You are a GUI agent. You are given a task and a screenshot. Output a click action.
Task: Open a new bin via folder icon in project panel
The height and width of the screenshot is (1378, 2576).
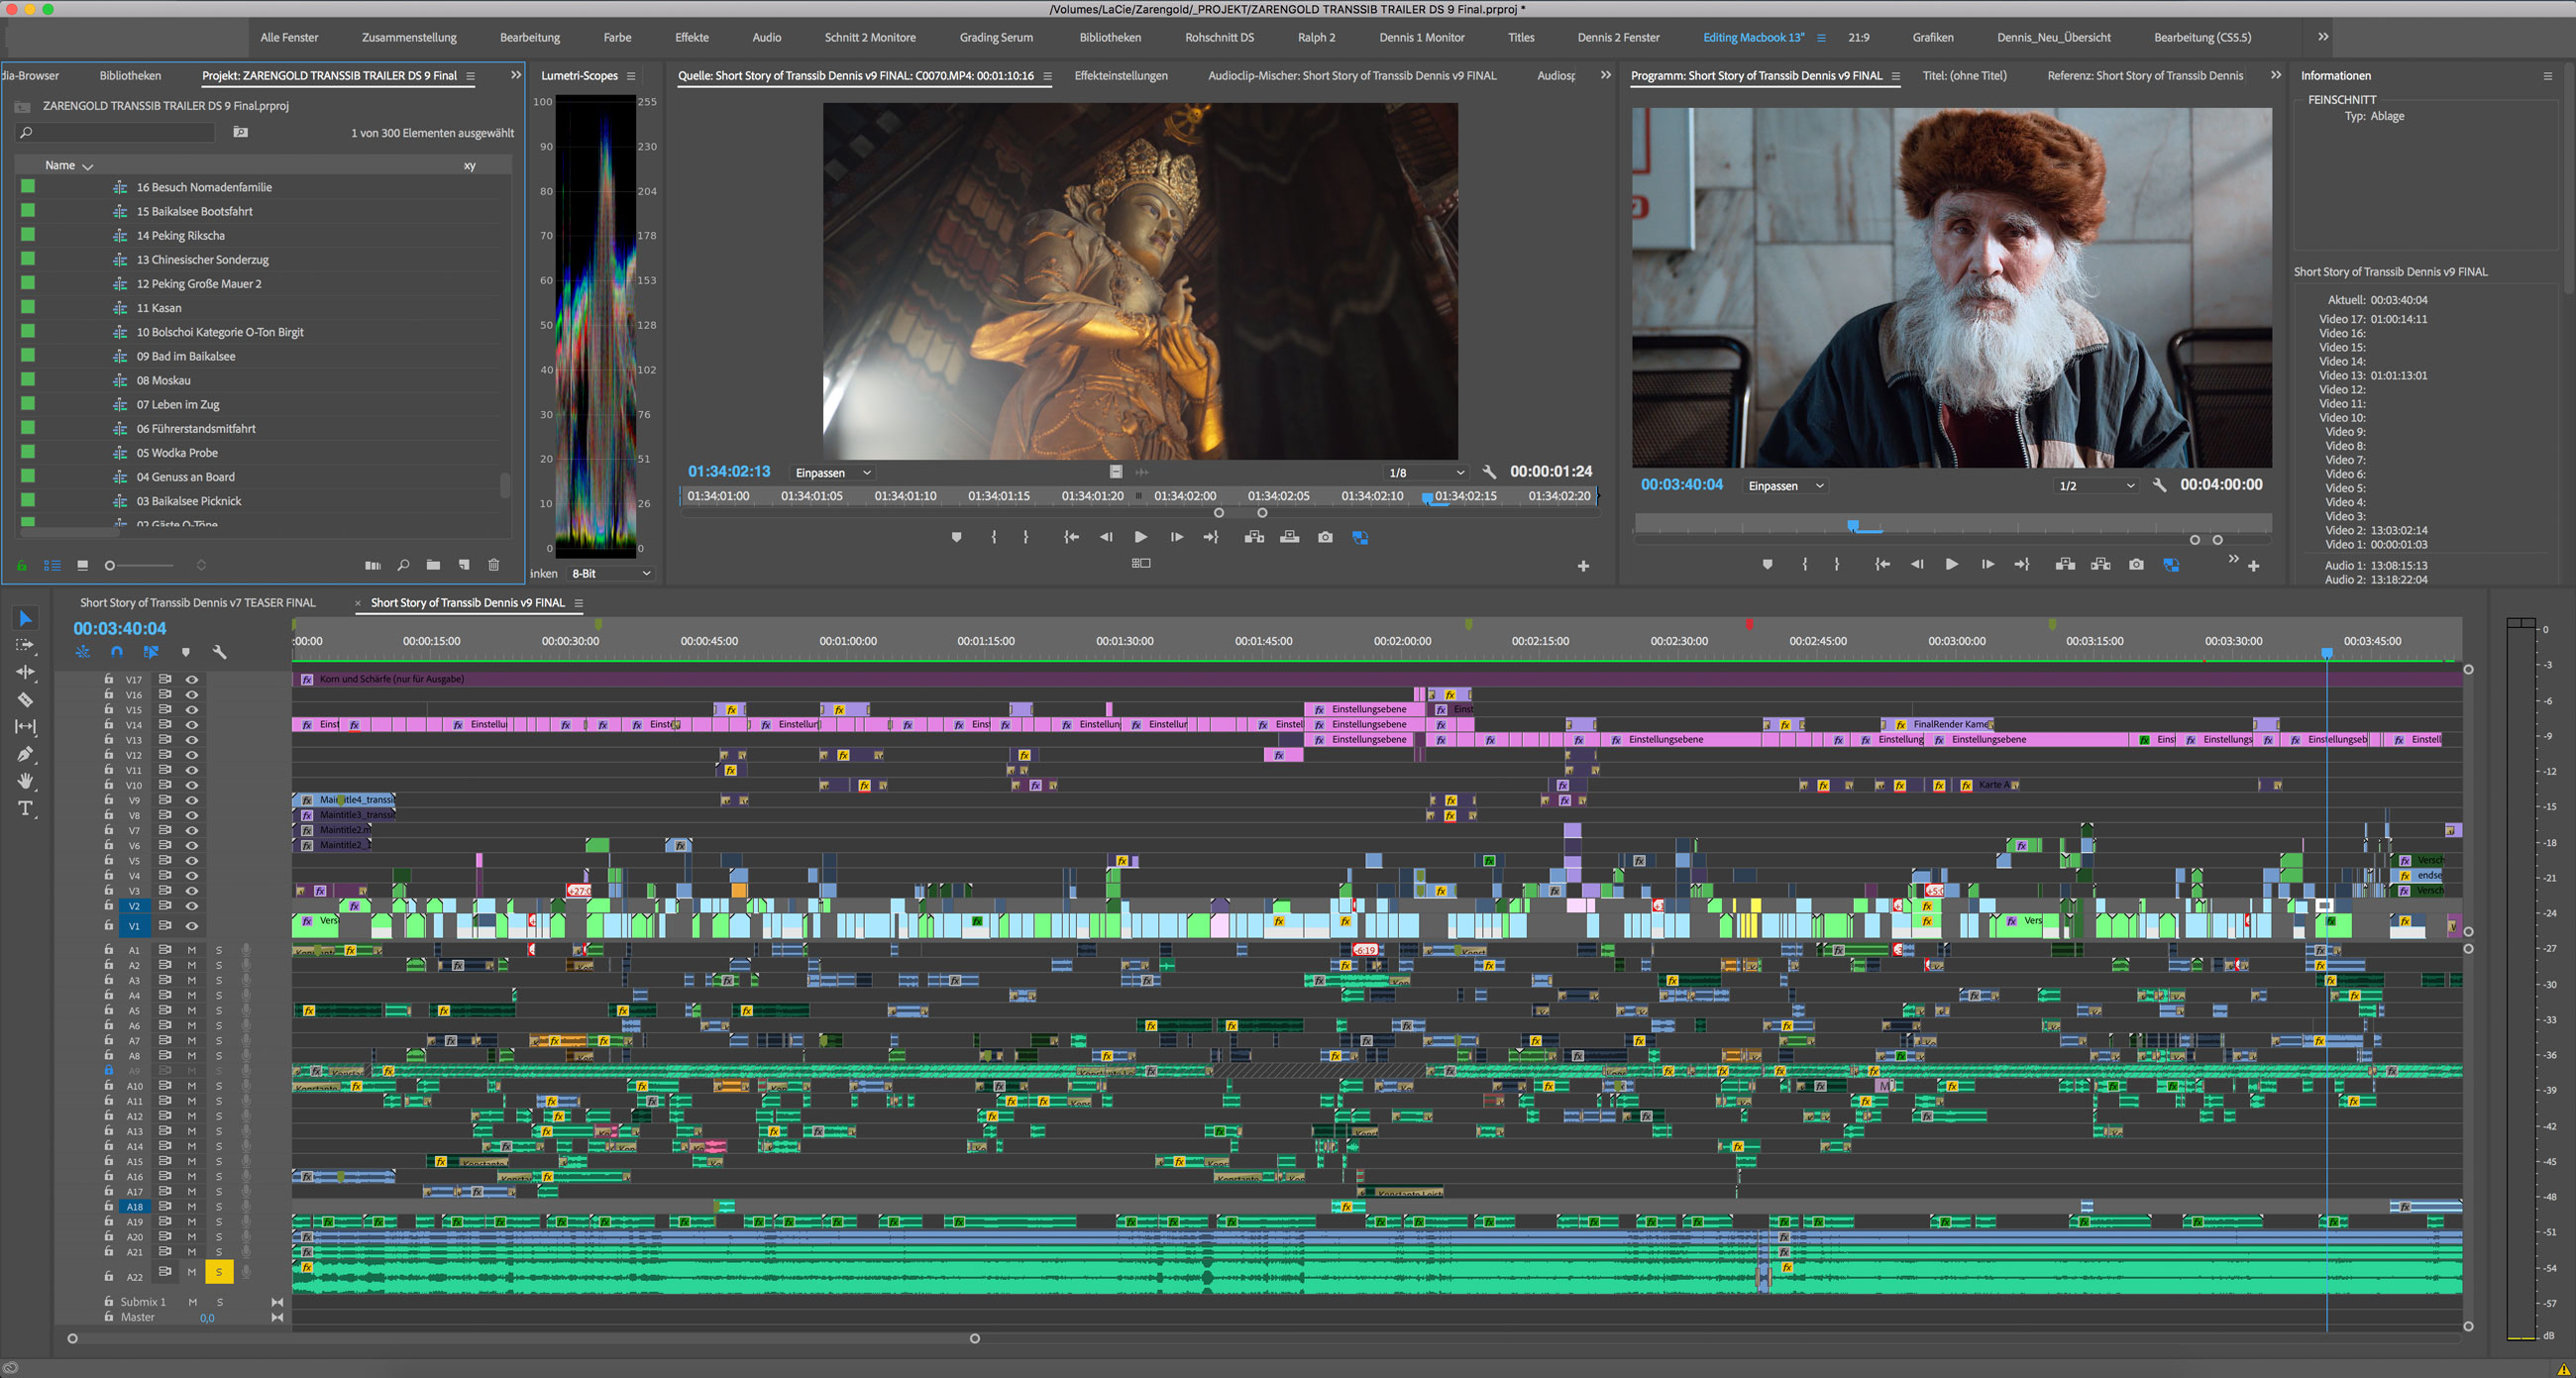(x=434, y=565)
